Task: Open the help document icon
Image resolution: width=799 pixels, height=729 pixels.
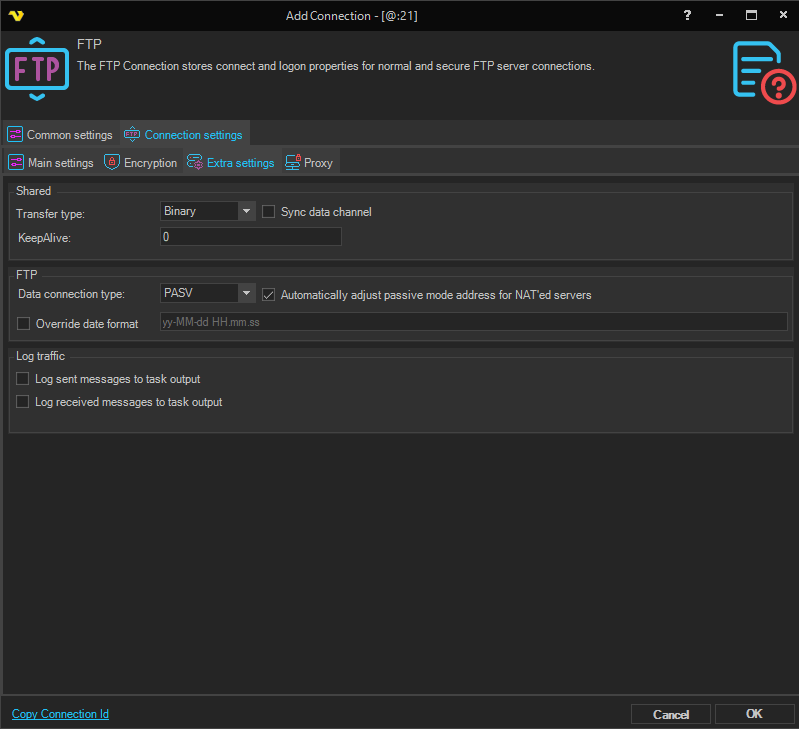Action: [763, 70]
